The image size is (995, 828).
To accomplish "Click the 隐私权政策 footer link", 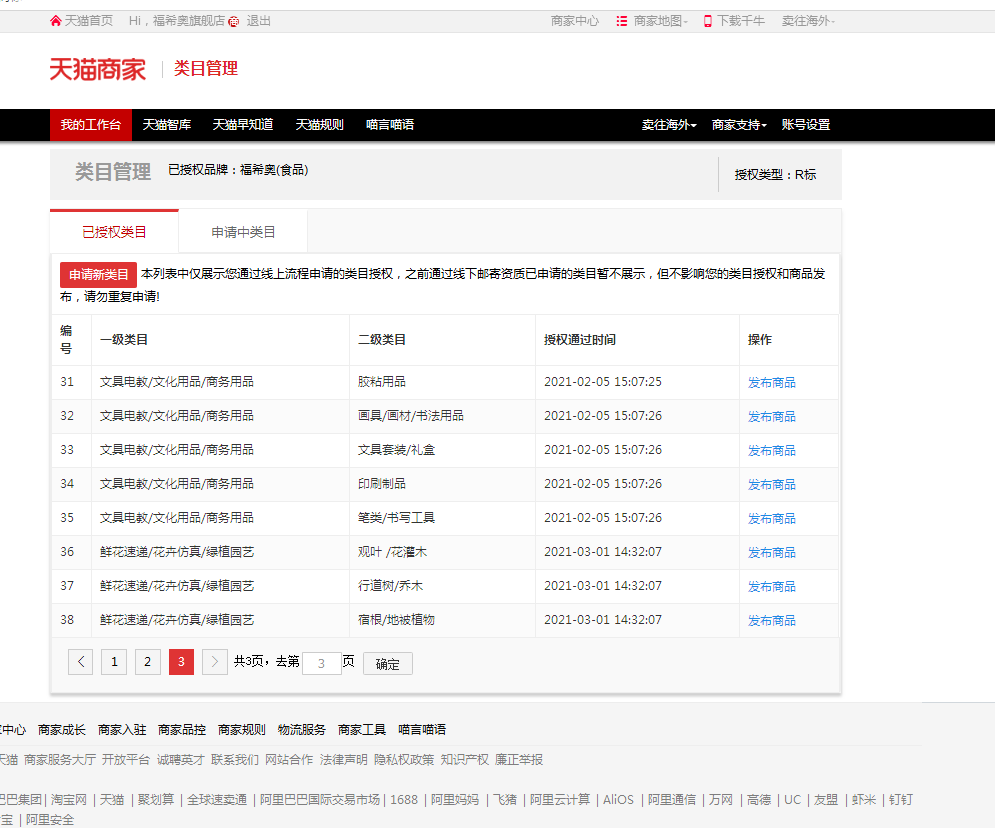I will (x=404, y=759).
